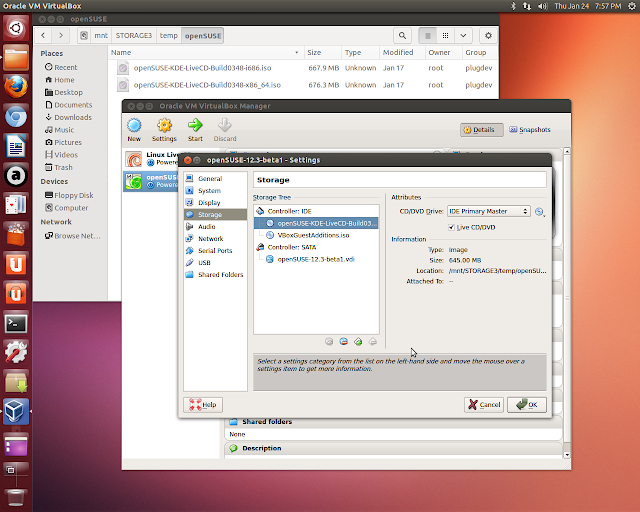This screenshot has height=512, width=640.
Task: Switch to the Details view
Action: pyautogui.click(x=482, y=130)
